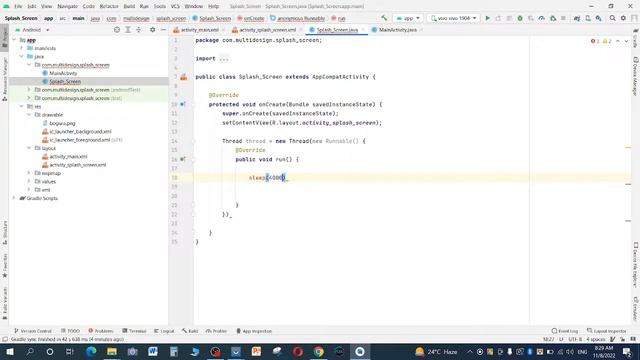Open the app run configuration dropdown
Screen dimensions: 640x360
pos(408,18)
